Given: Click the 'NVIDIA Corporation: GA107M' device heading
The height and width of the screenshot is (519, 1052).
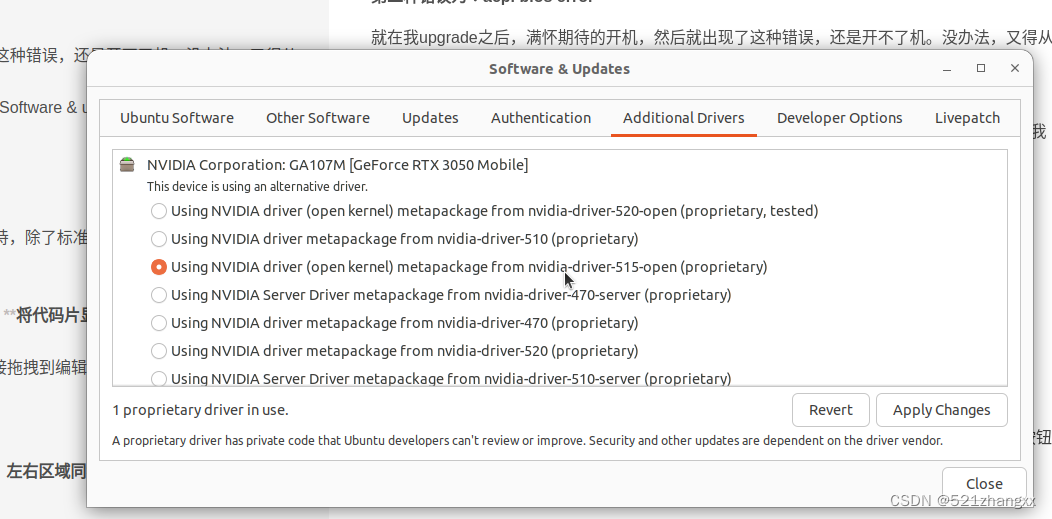Looking at the screenshot, I should pos(337,165).
